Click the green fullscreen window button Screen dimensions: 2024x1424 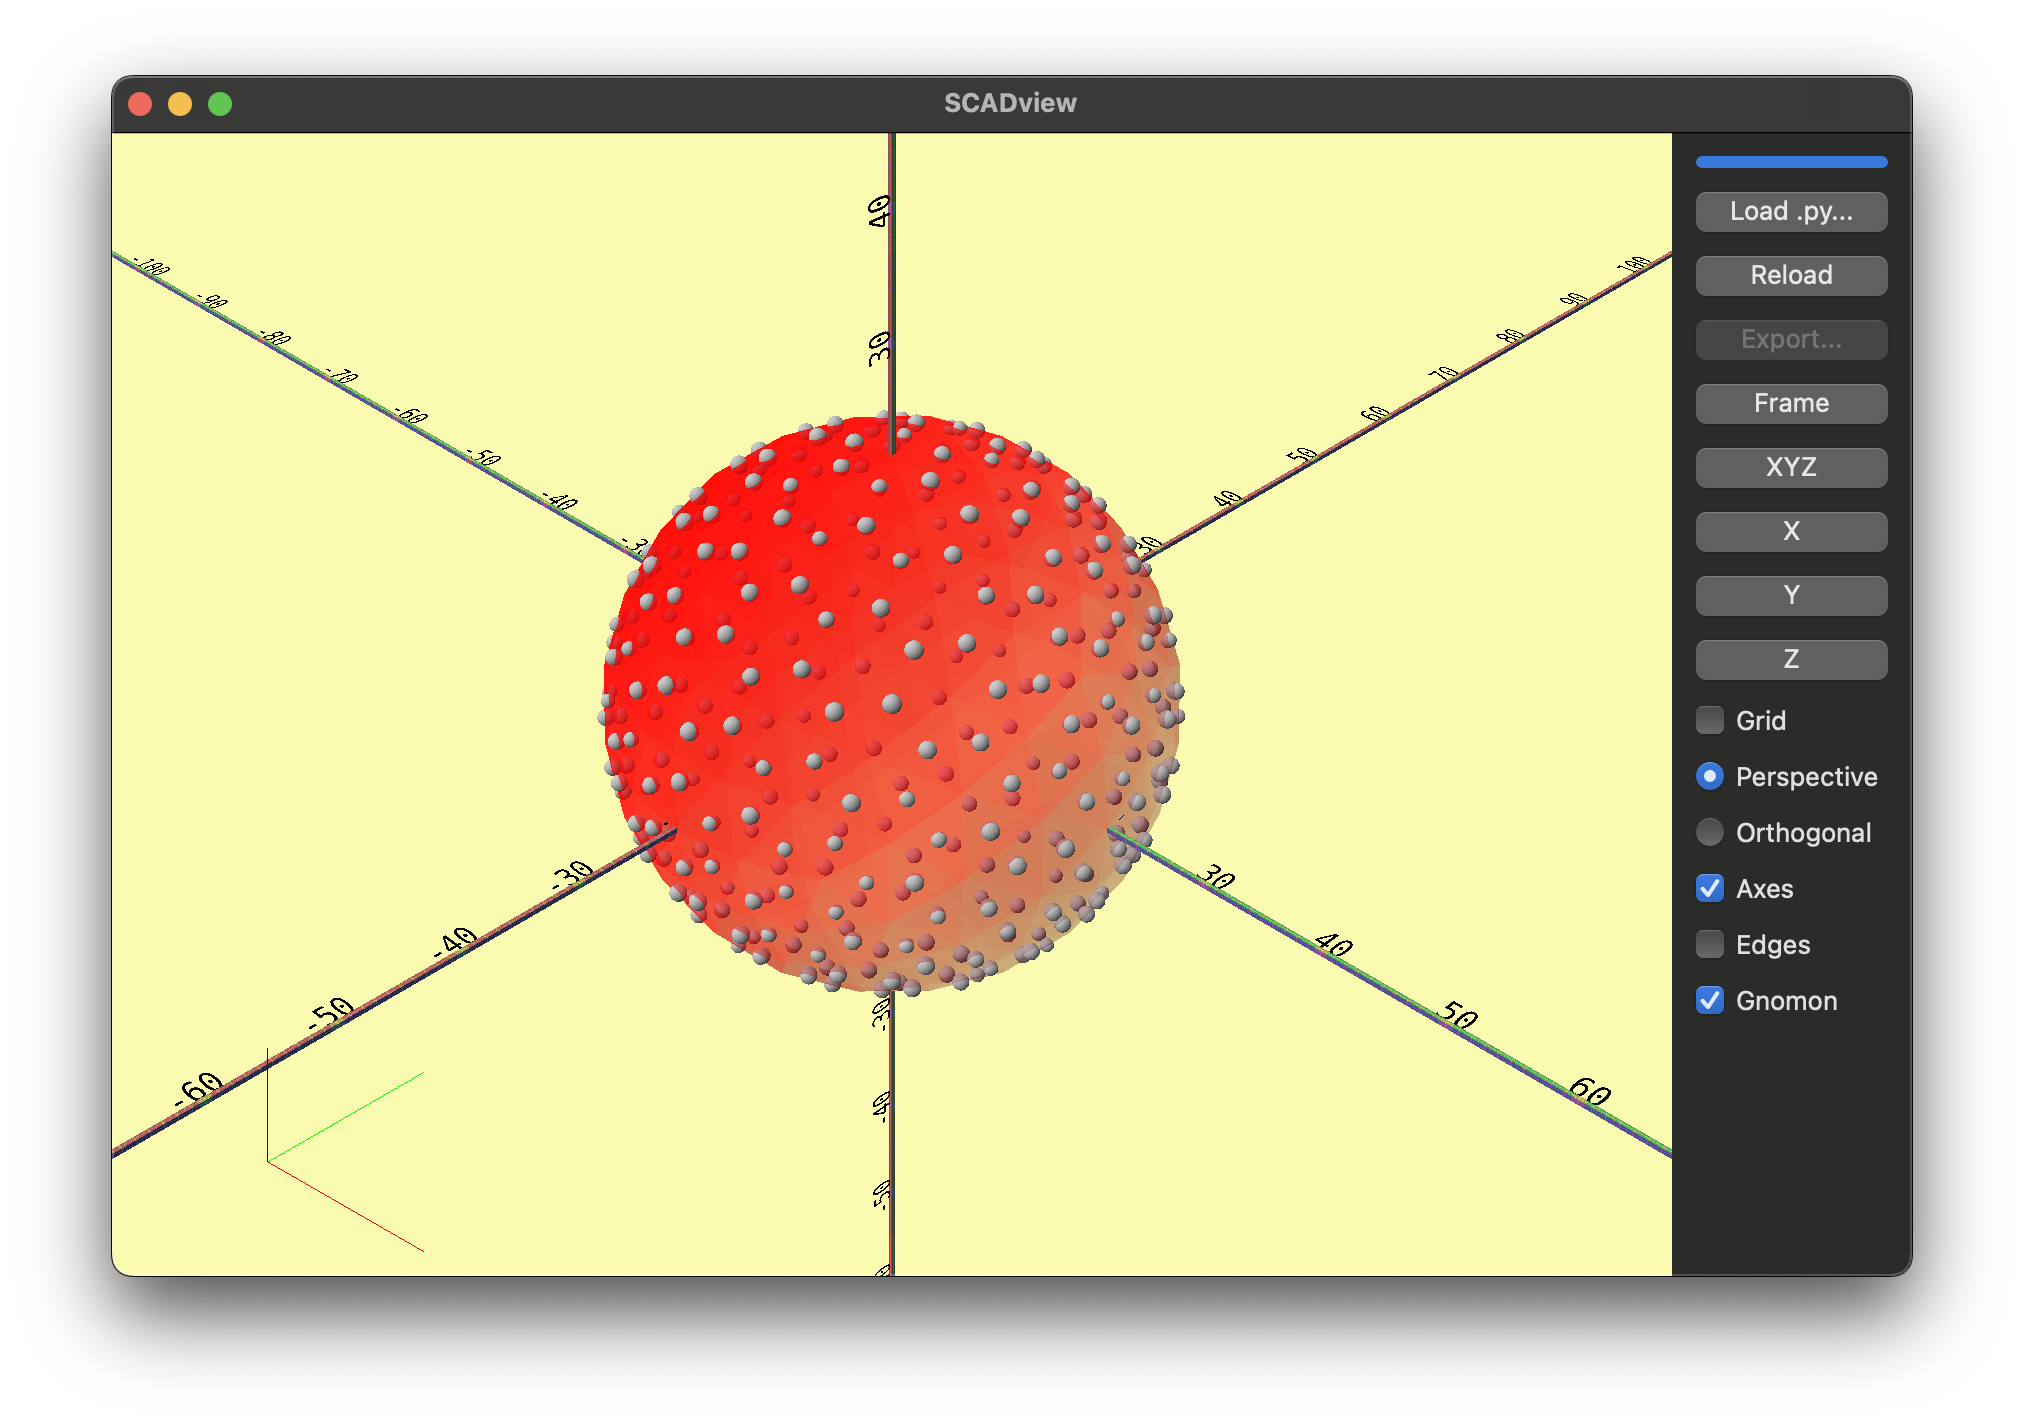click(220, 104)
